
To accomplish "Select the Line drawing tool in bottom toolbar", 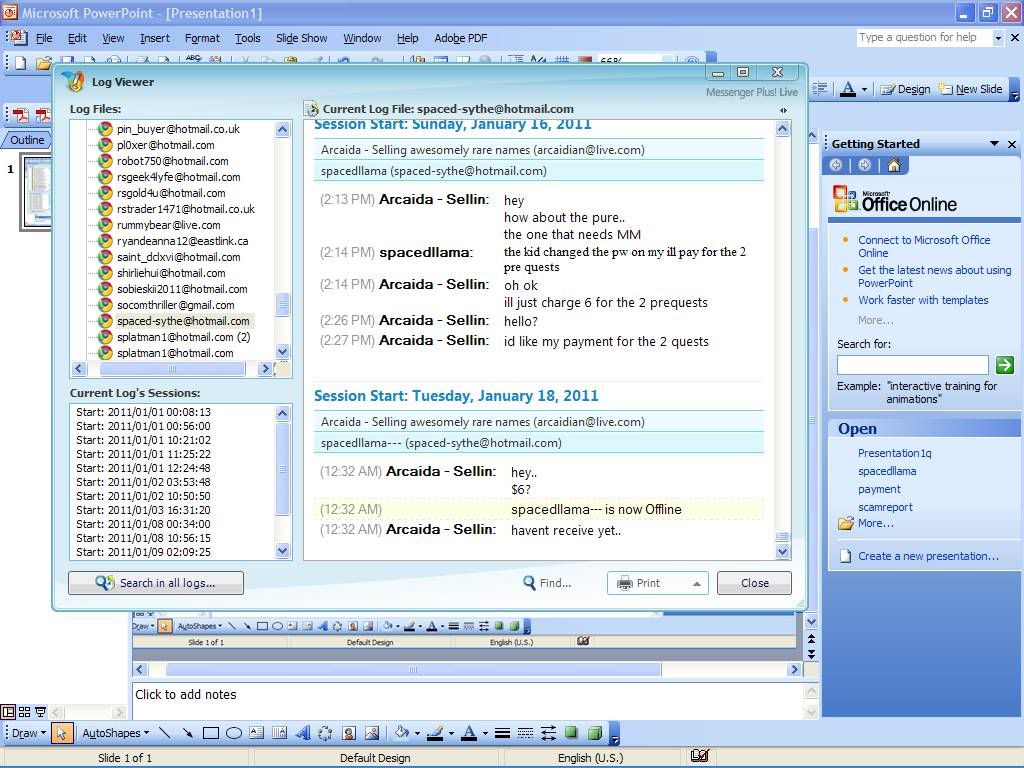I will [x=165, y=733].
